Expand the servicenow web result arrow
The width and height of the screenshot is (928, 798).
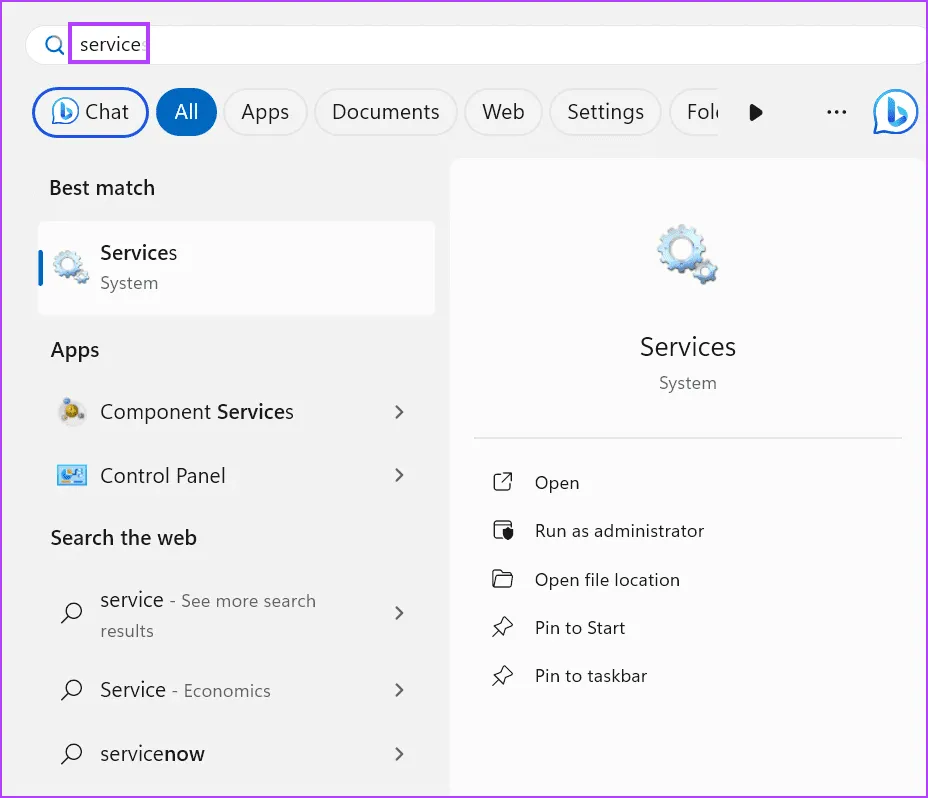[399, 754]
